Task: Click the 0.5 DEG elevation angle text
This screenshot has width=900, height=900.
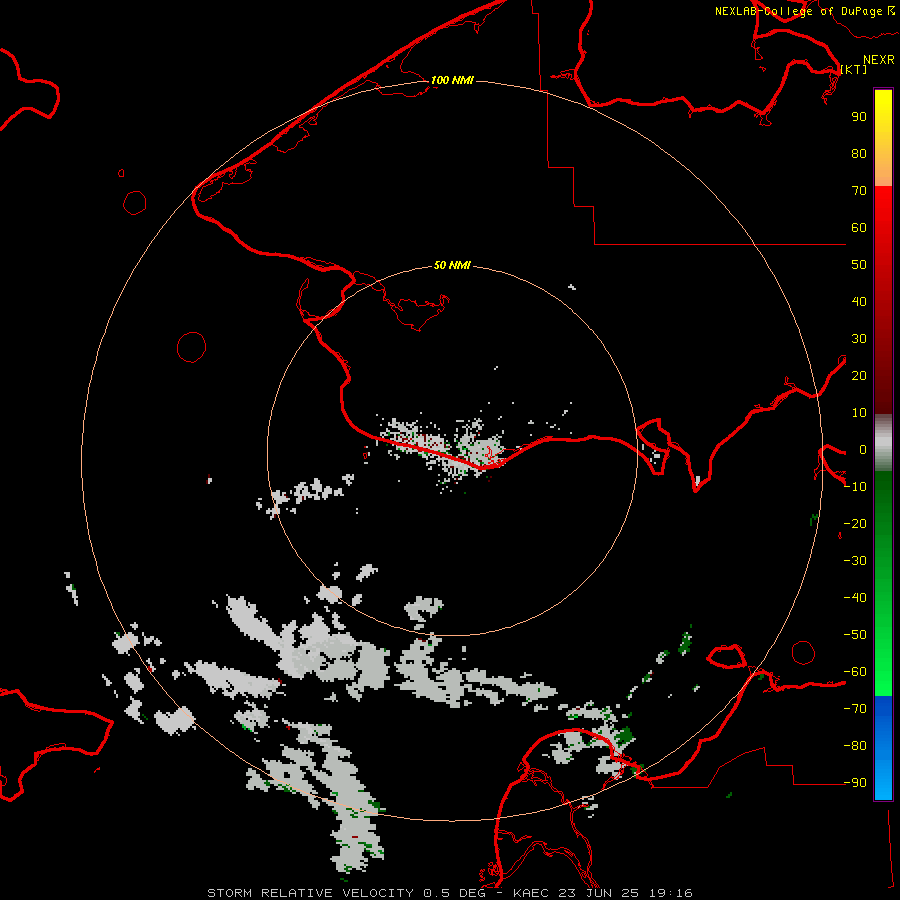Action: 455,893
